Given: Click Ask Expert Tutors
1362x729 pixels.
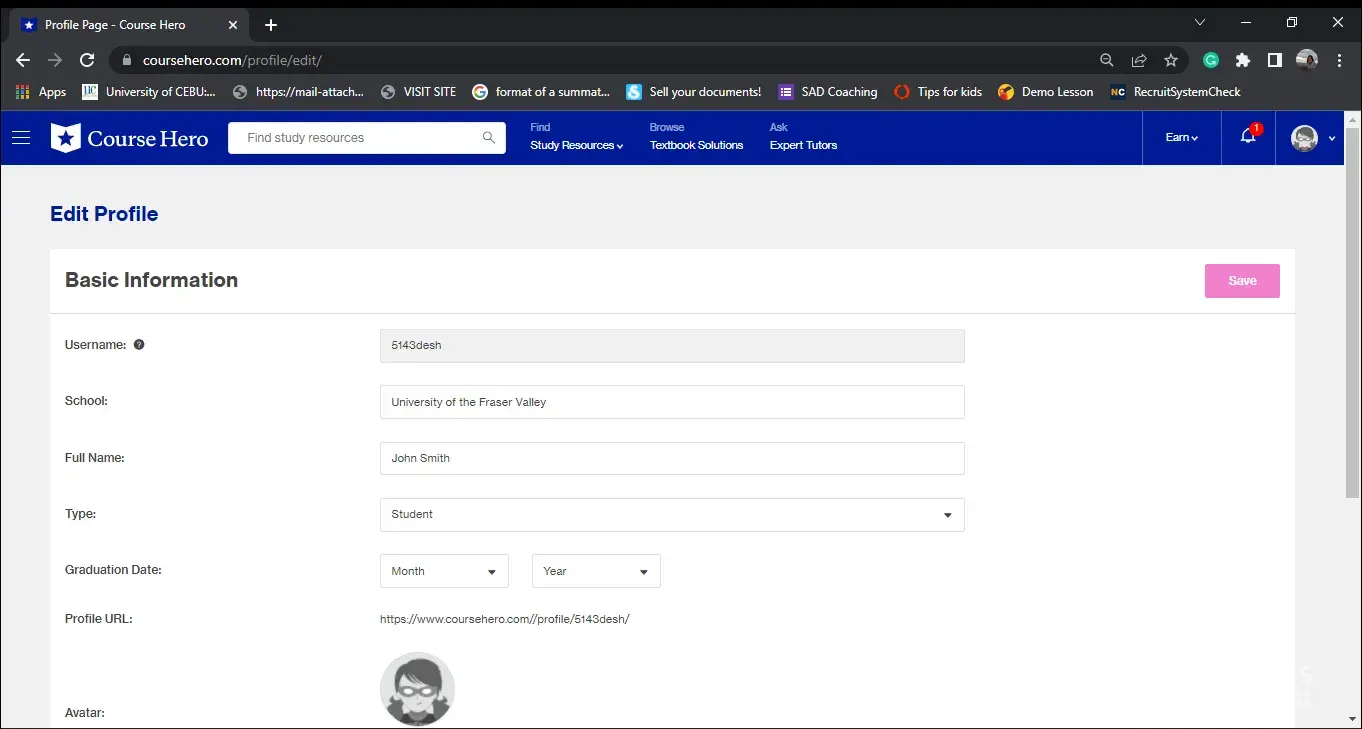Looking at the screenshot, I should click(x=803, y=145).
